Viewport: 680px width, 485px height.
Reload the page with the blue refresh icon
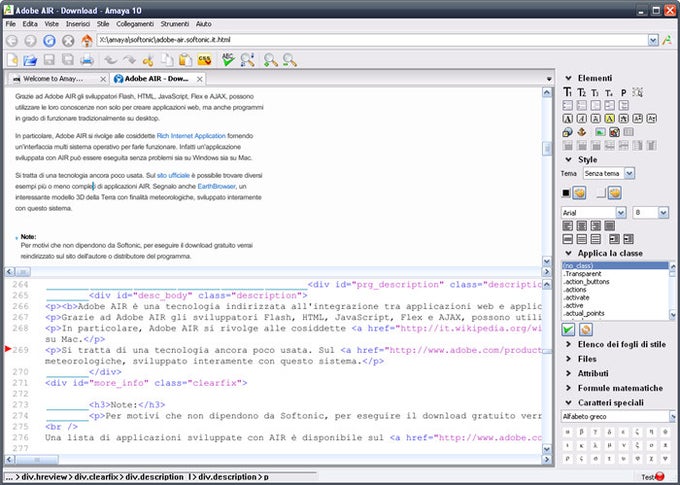(49, 40)
